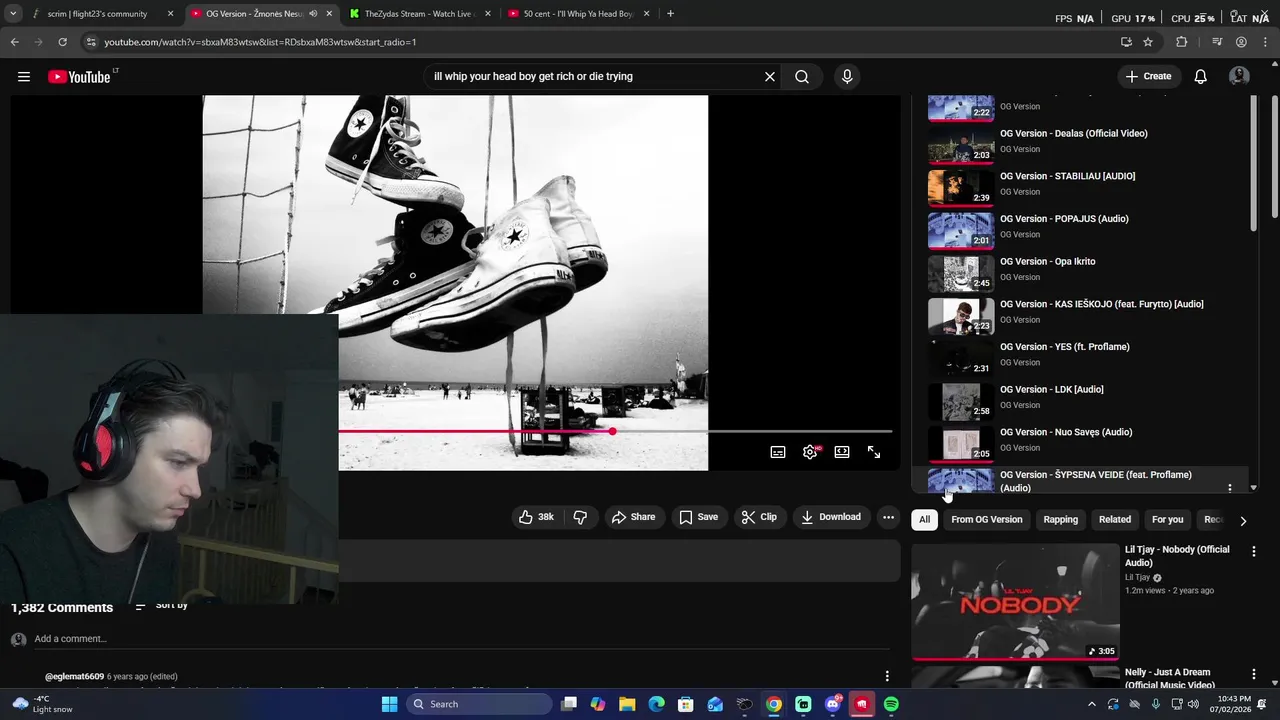
Task: Open Chrome extensions puzzle icon
Action: tap(1182, 42)
